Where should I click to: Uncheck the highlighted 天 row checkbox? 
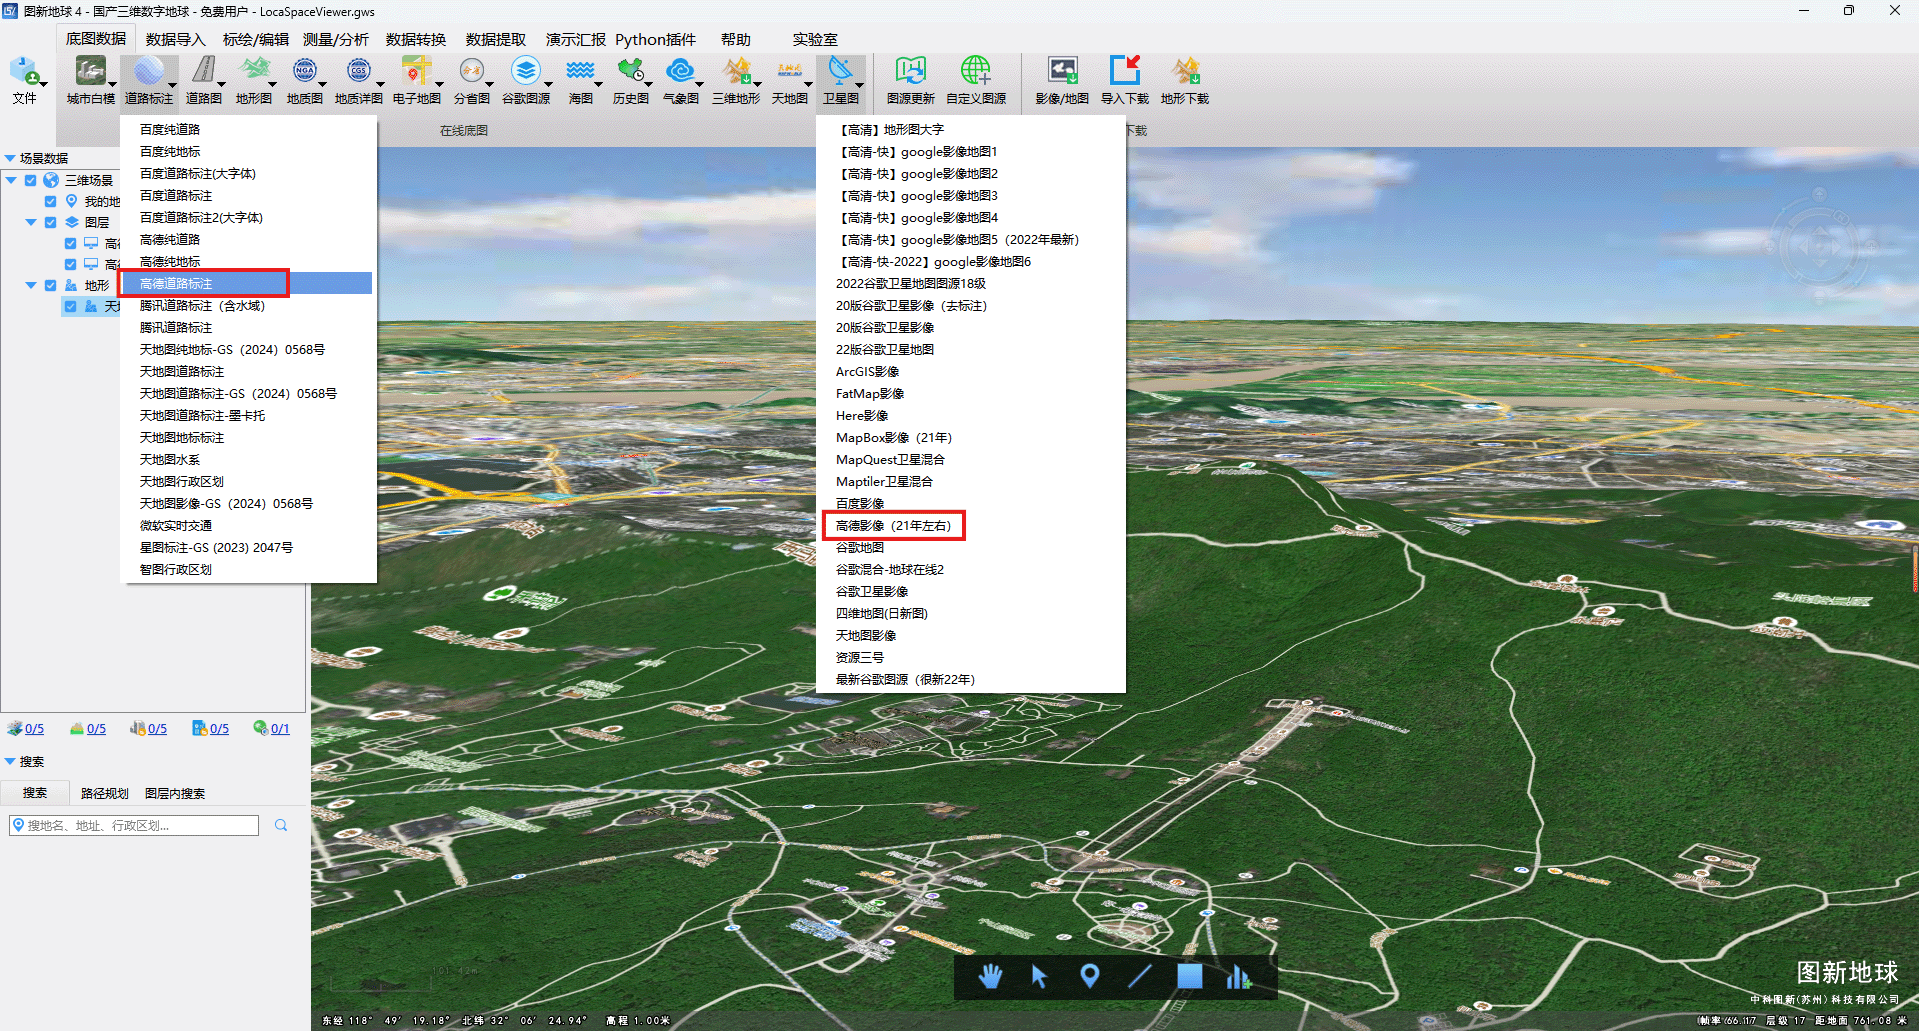coord(70,307)
